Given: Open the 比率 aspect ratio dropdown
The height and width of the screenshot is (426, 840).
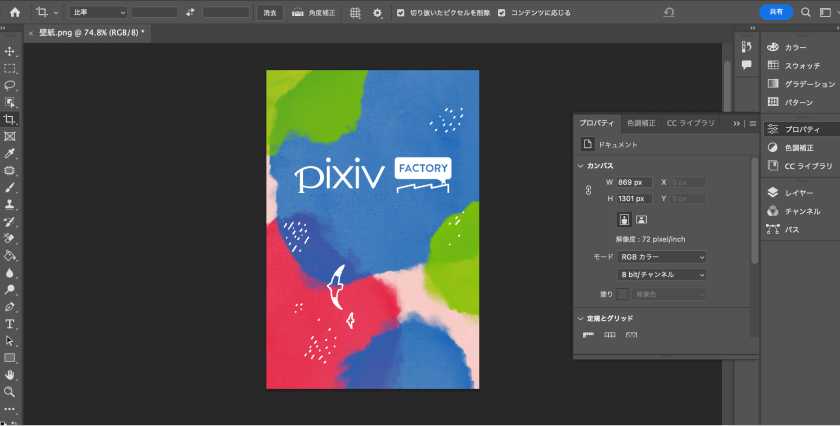Looking at the screenshot, I should point(98,12).
